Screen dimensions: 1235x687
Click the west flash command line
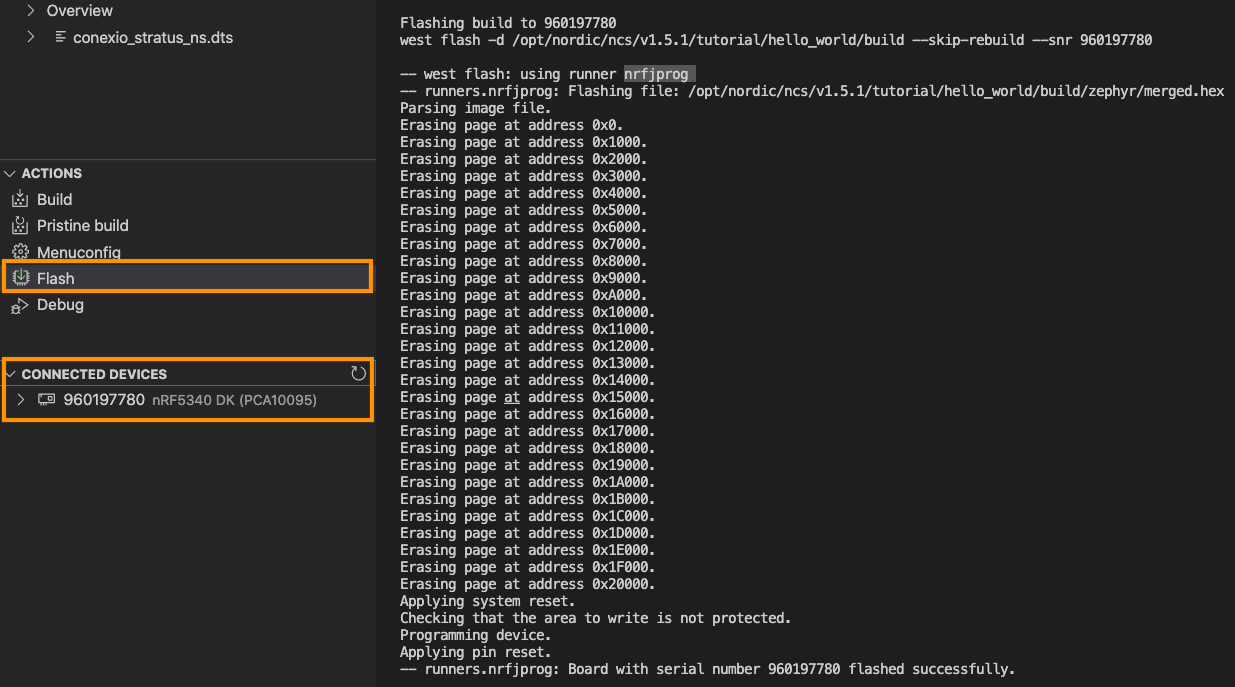click(x=775, y=40)
